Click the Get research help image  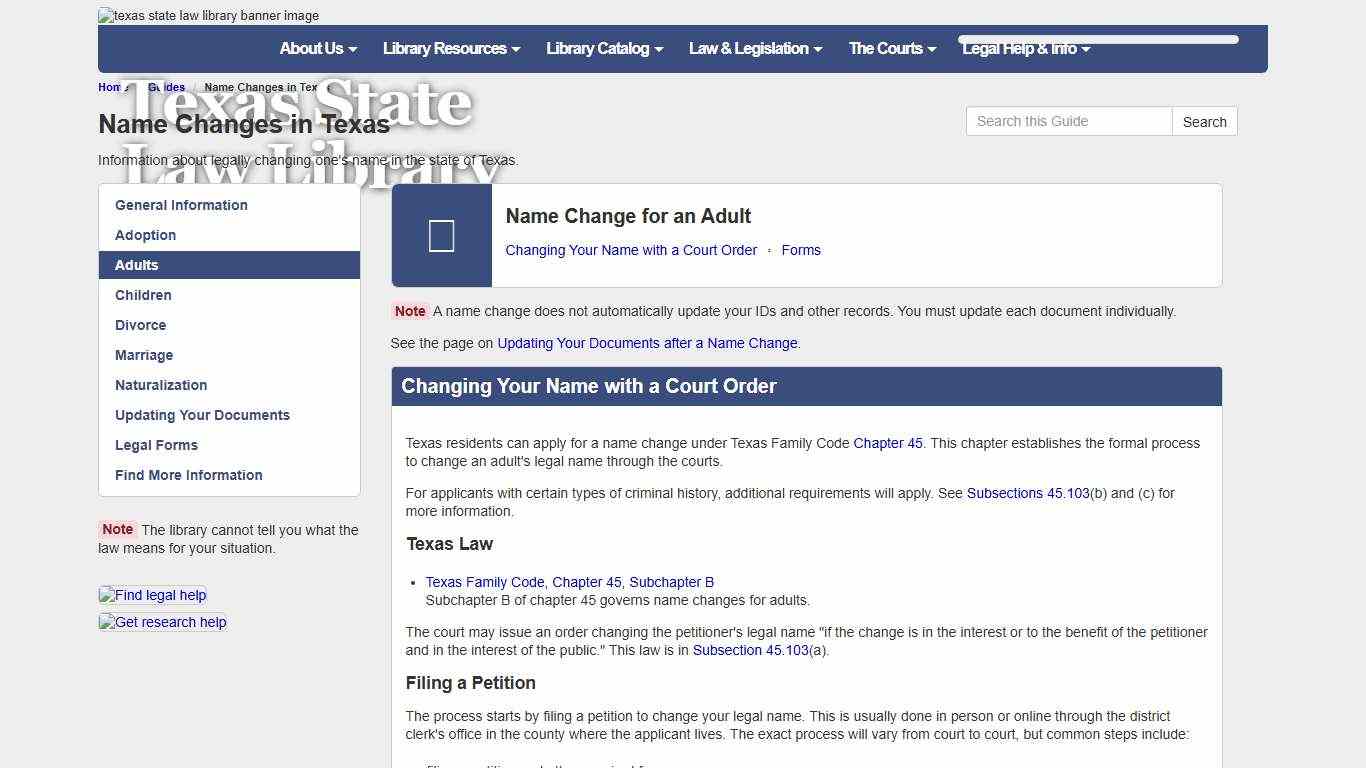pyautogui.click(x=162, y=622)
